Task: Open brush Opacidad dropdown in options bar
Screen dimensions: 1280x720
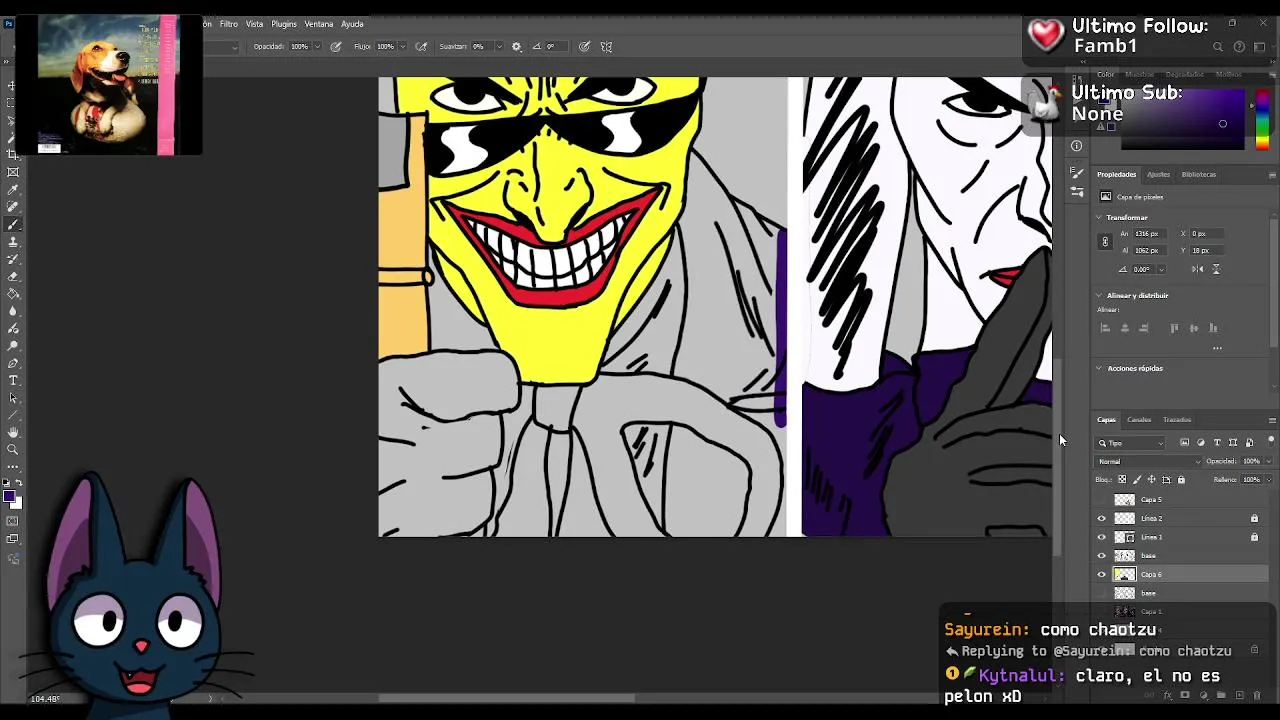Action: tap(317, 46)
